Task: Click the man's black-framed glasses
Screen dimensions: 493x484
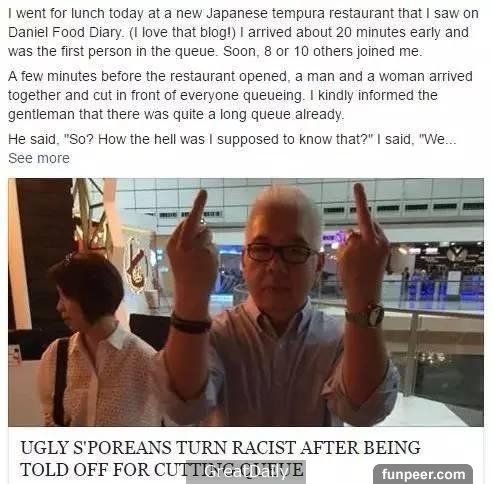Action: tap(281, 253)
